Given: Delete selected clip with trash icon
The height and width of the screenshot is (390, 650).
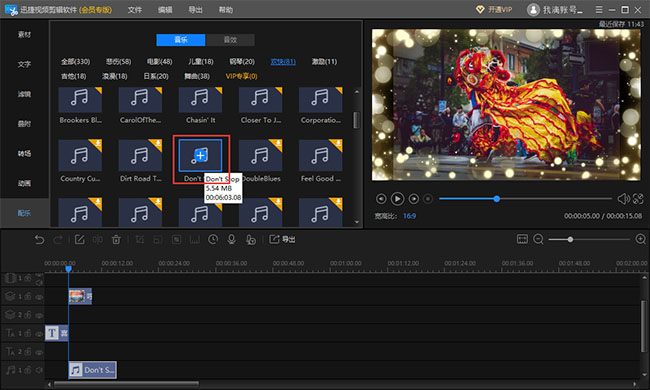Looking at the screenshot, I should [116, 240].
